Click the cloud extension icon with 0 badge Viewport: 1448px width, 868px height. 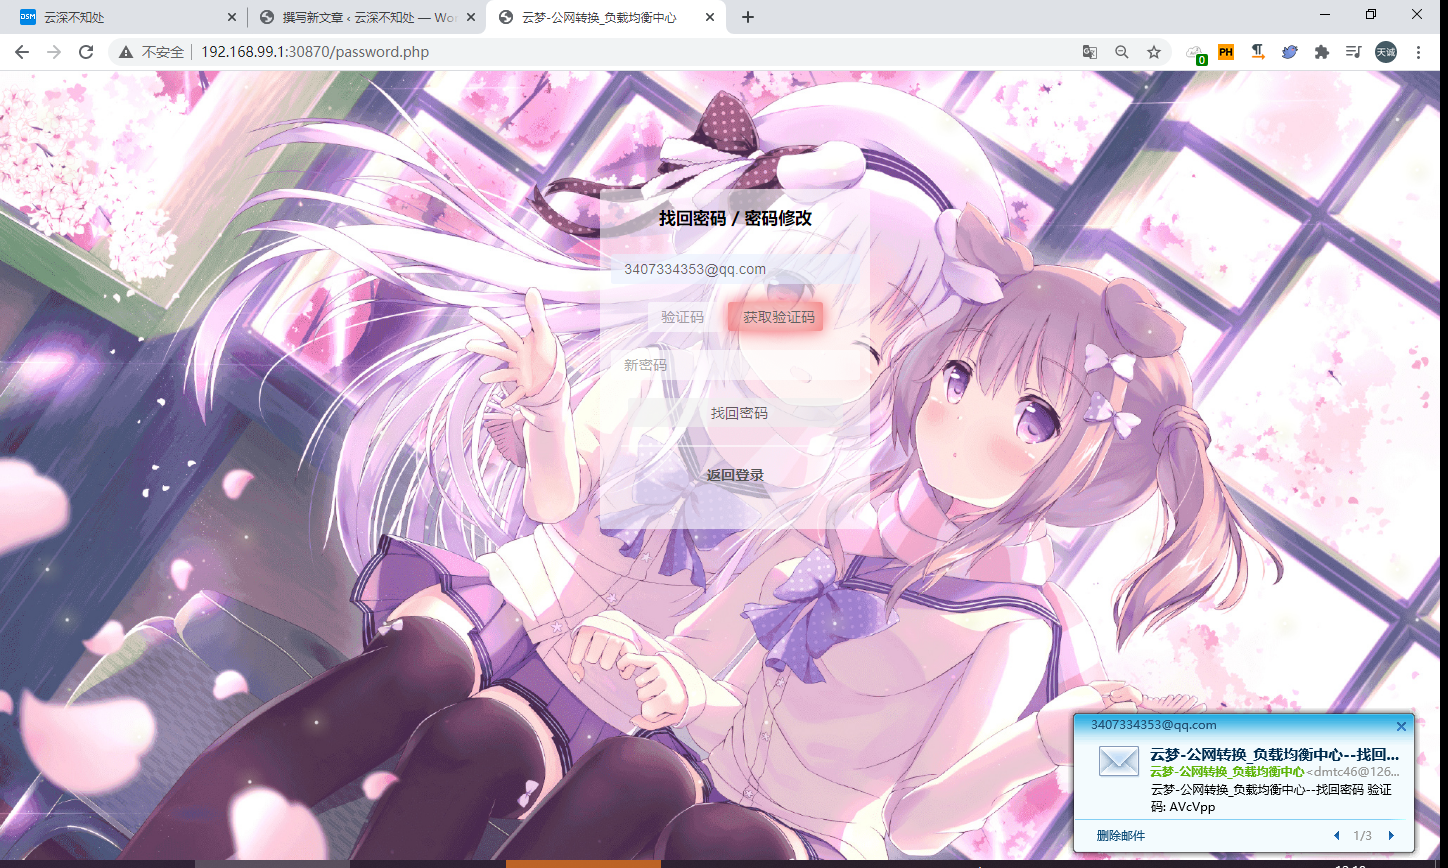tap(1195, 53)
